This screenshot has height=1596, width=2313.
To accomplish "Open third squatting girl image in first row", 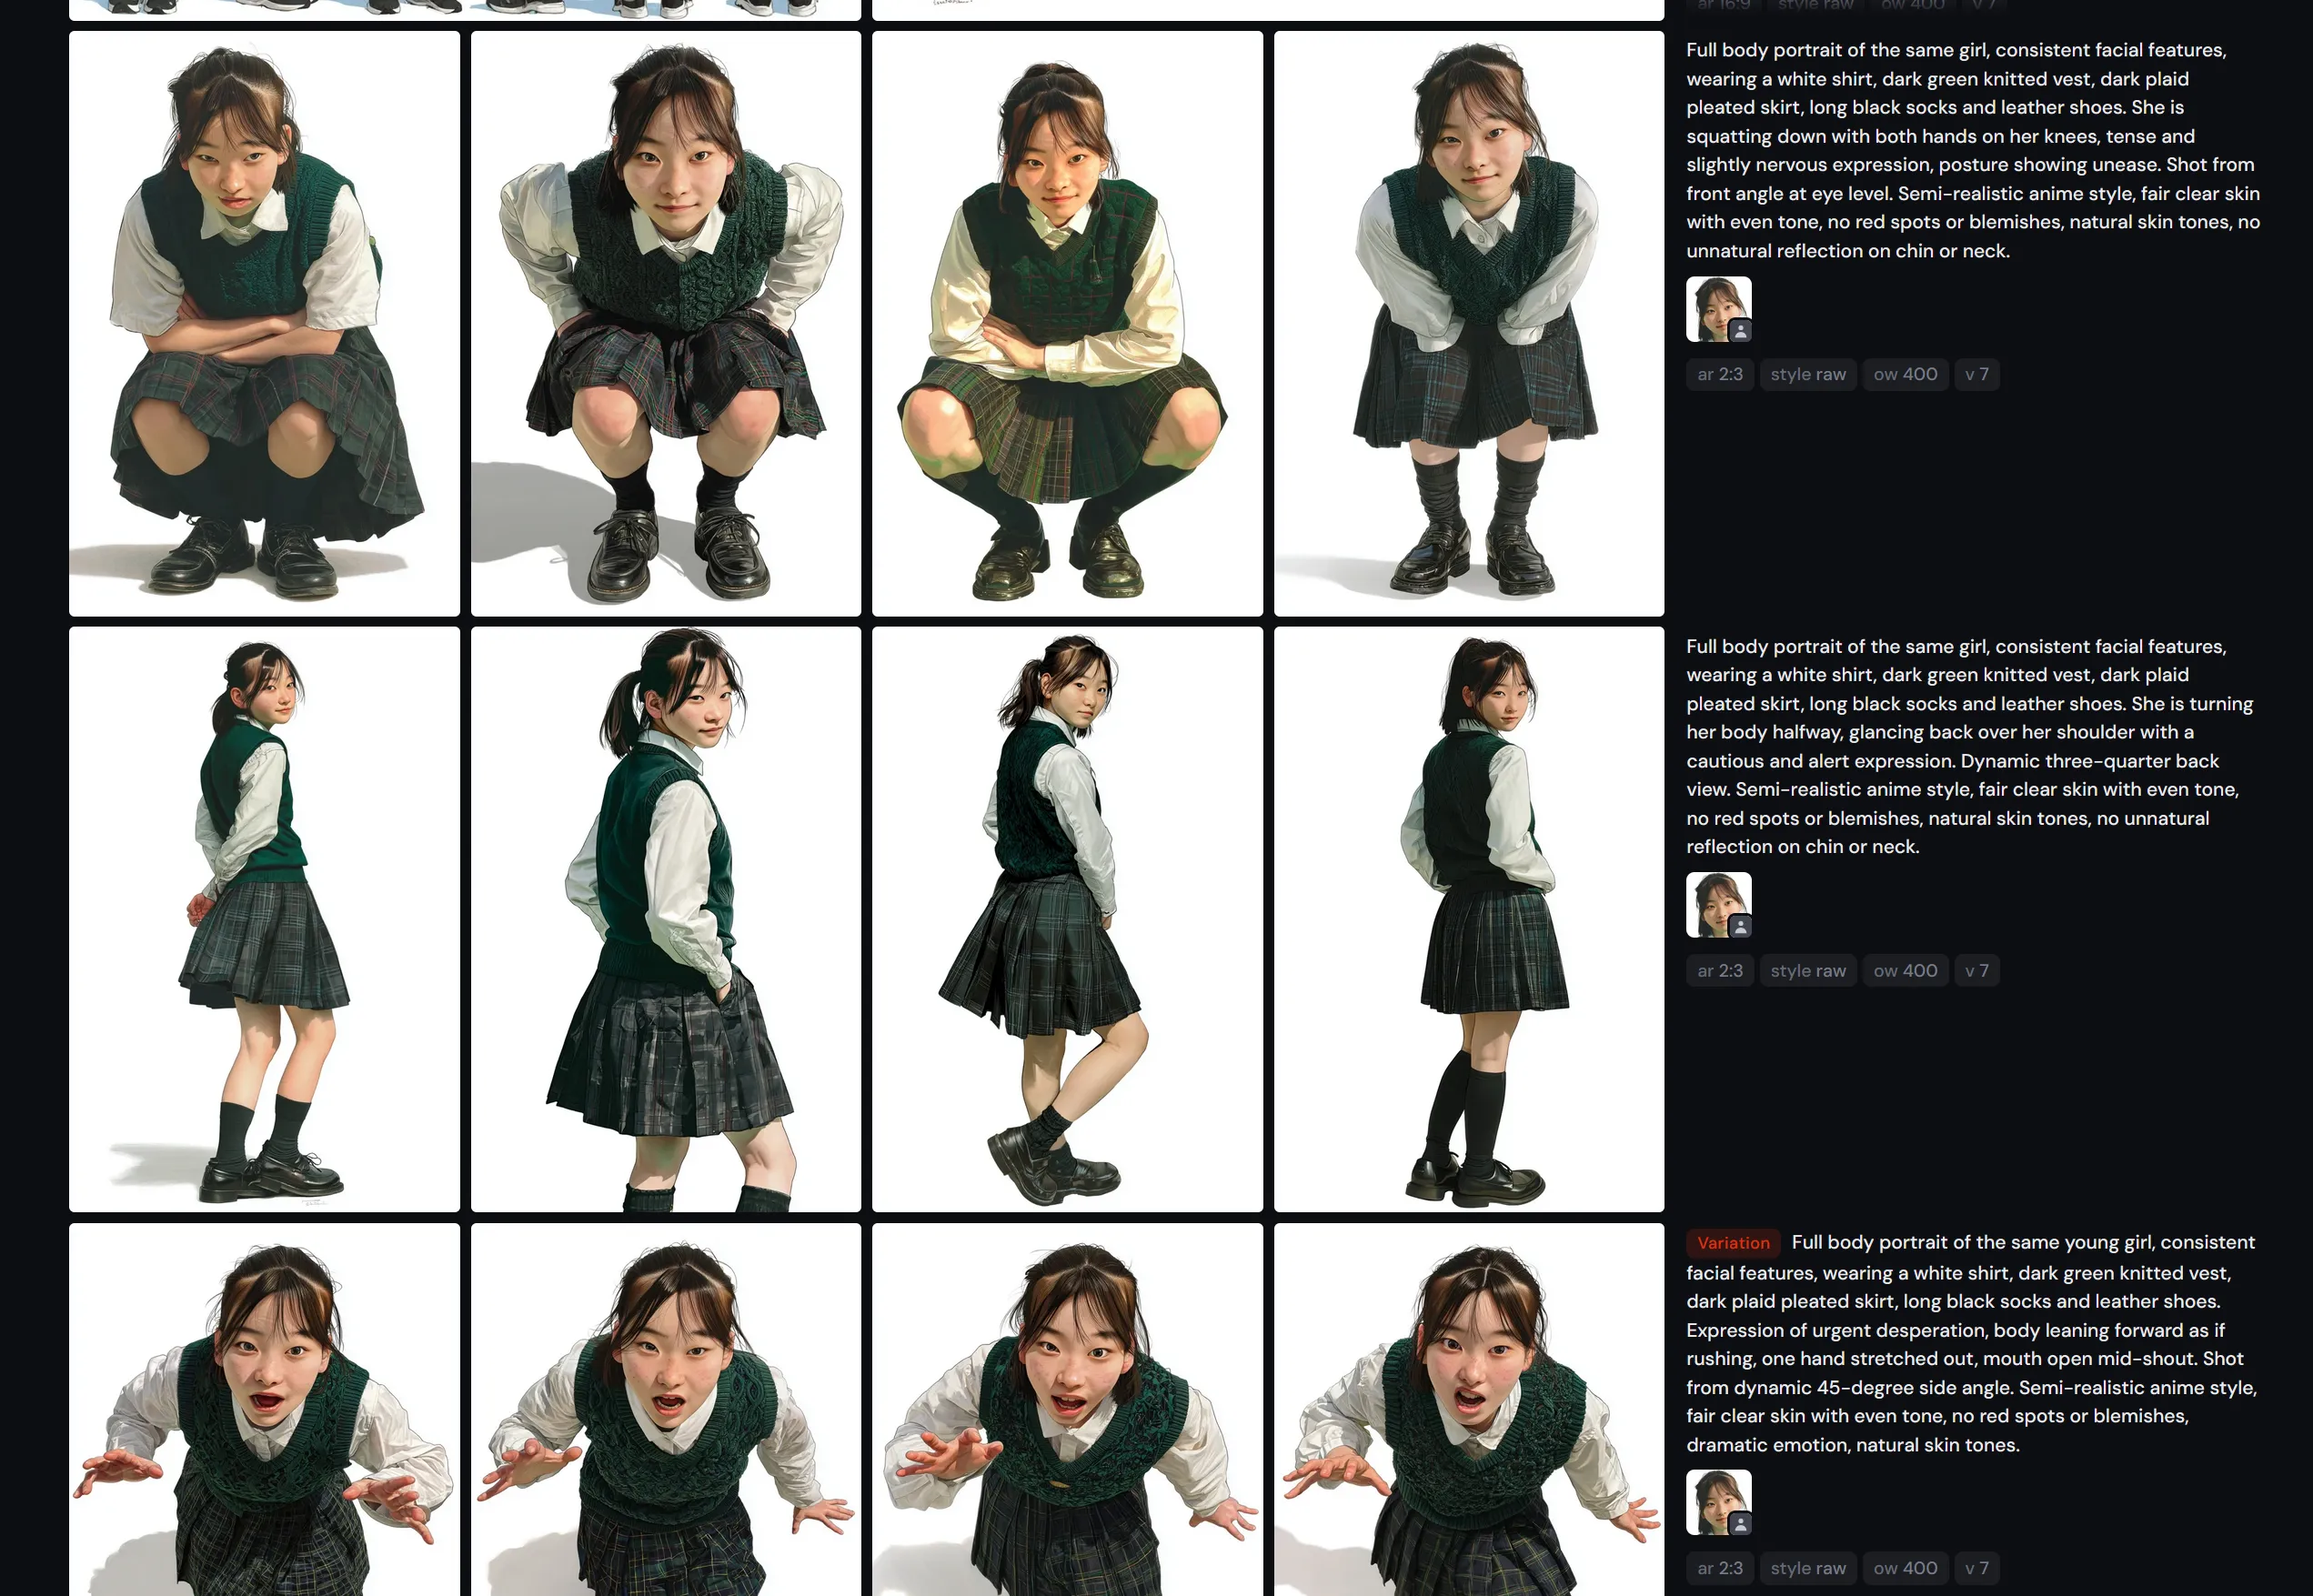I will coord(1067,323).
